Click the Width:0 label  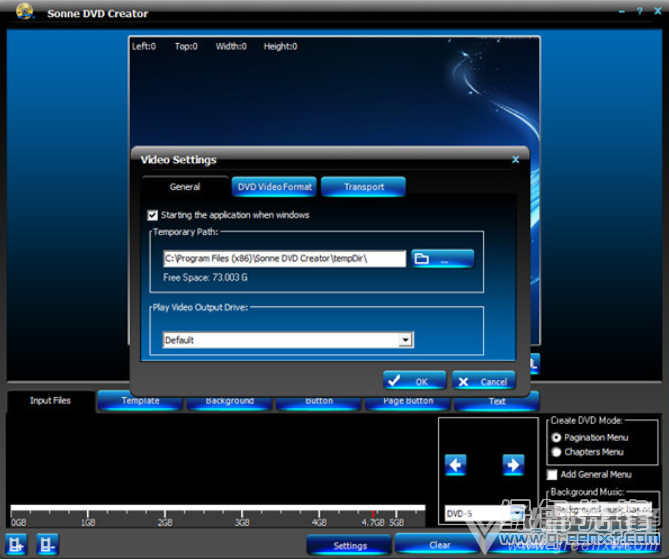point(231,47)
